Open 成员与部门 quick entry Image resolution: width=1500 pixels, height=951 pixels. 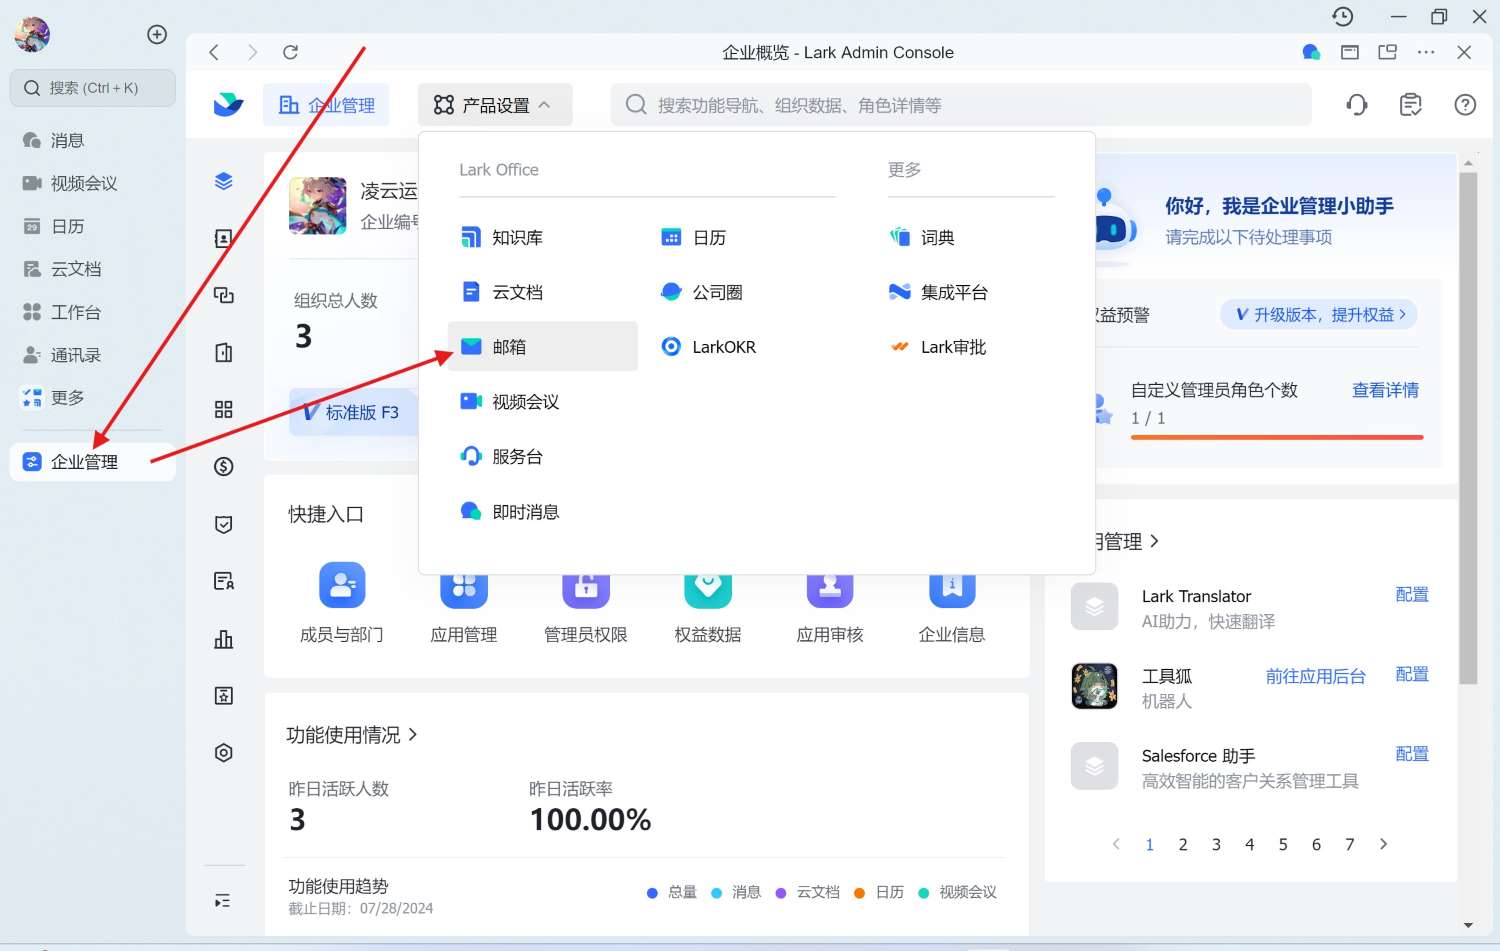(342, 603)
